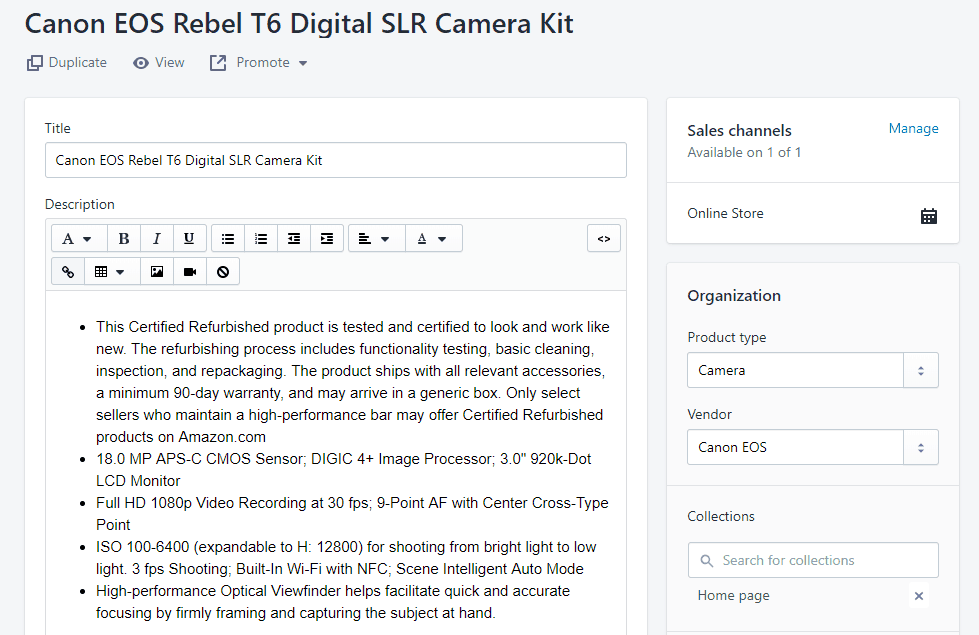The image size is (979, 635).
Task: Insert a bulleted list
Action: (x=228, y=239)
